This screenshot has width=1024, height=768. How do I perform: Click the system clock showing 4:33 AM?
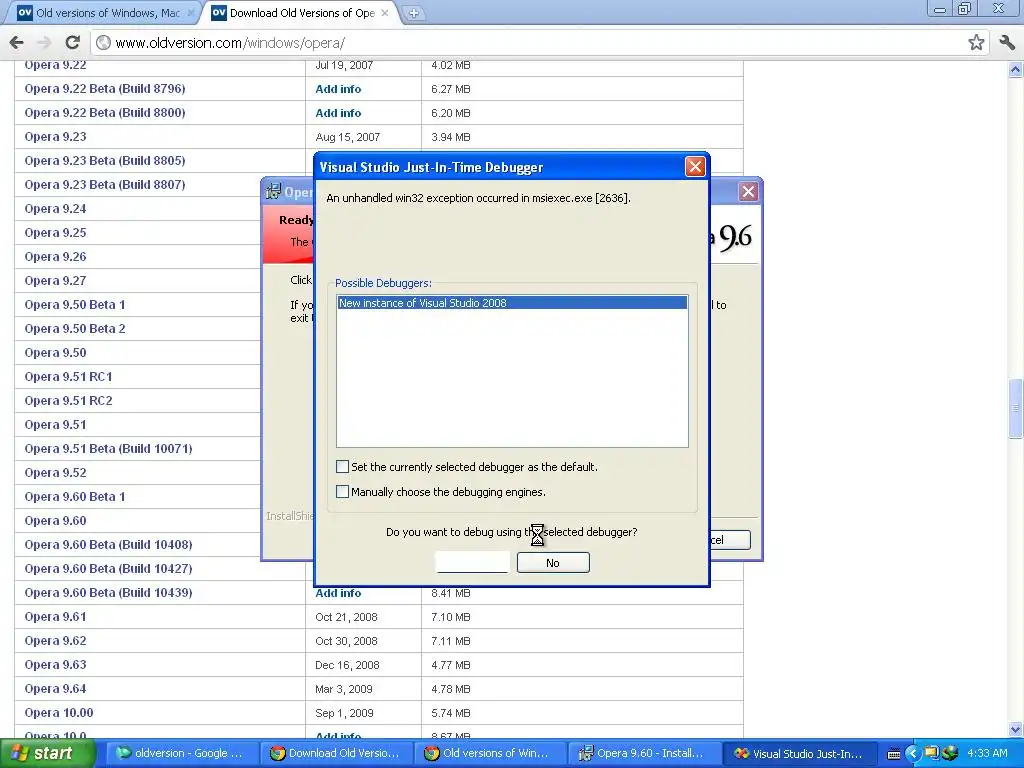click(987, 753)
